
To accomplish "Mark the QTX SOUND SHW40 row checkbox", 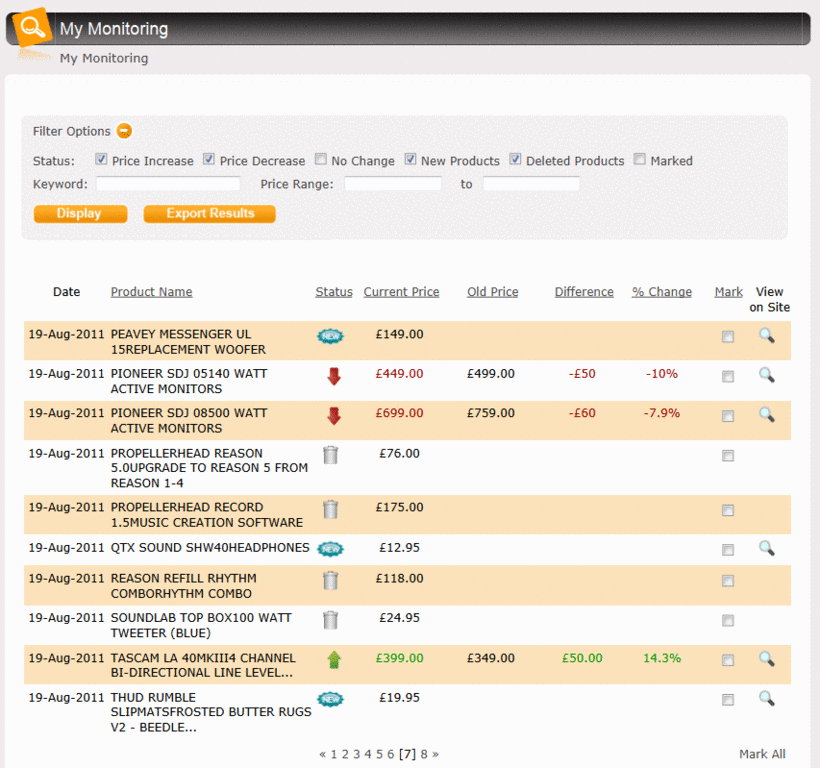I will coord(728,550).
